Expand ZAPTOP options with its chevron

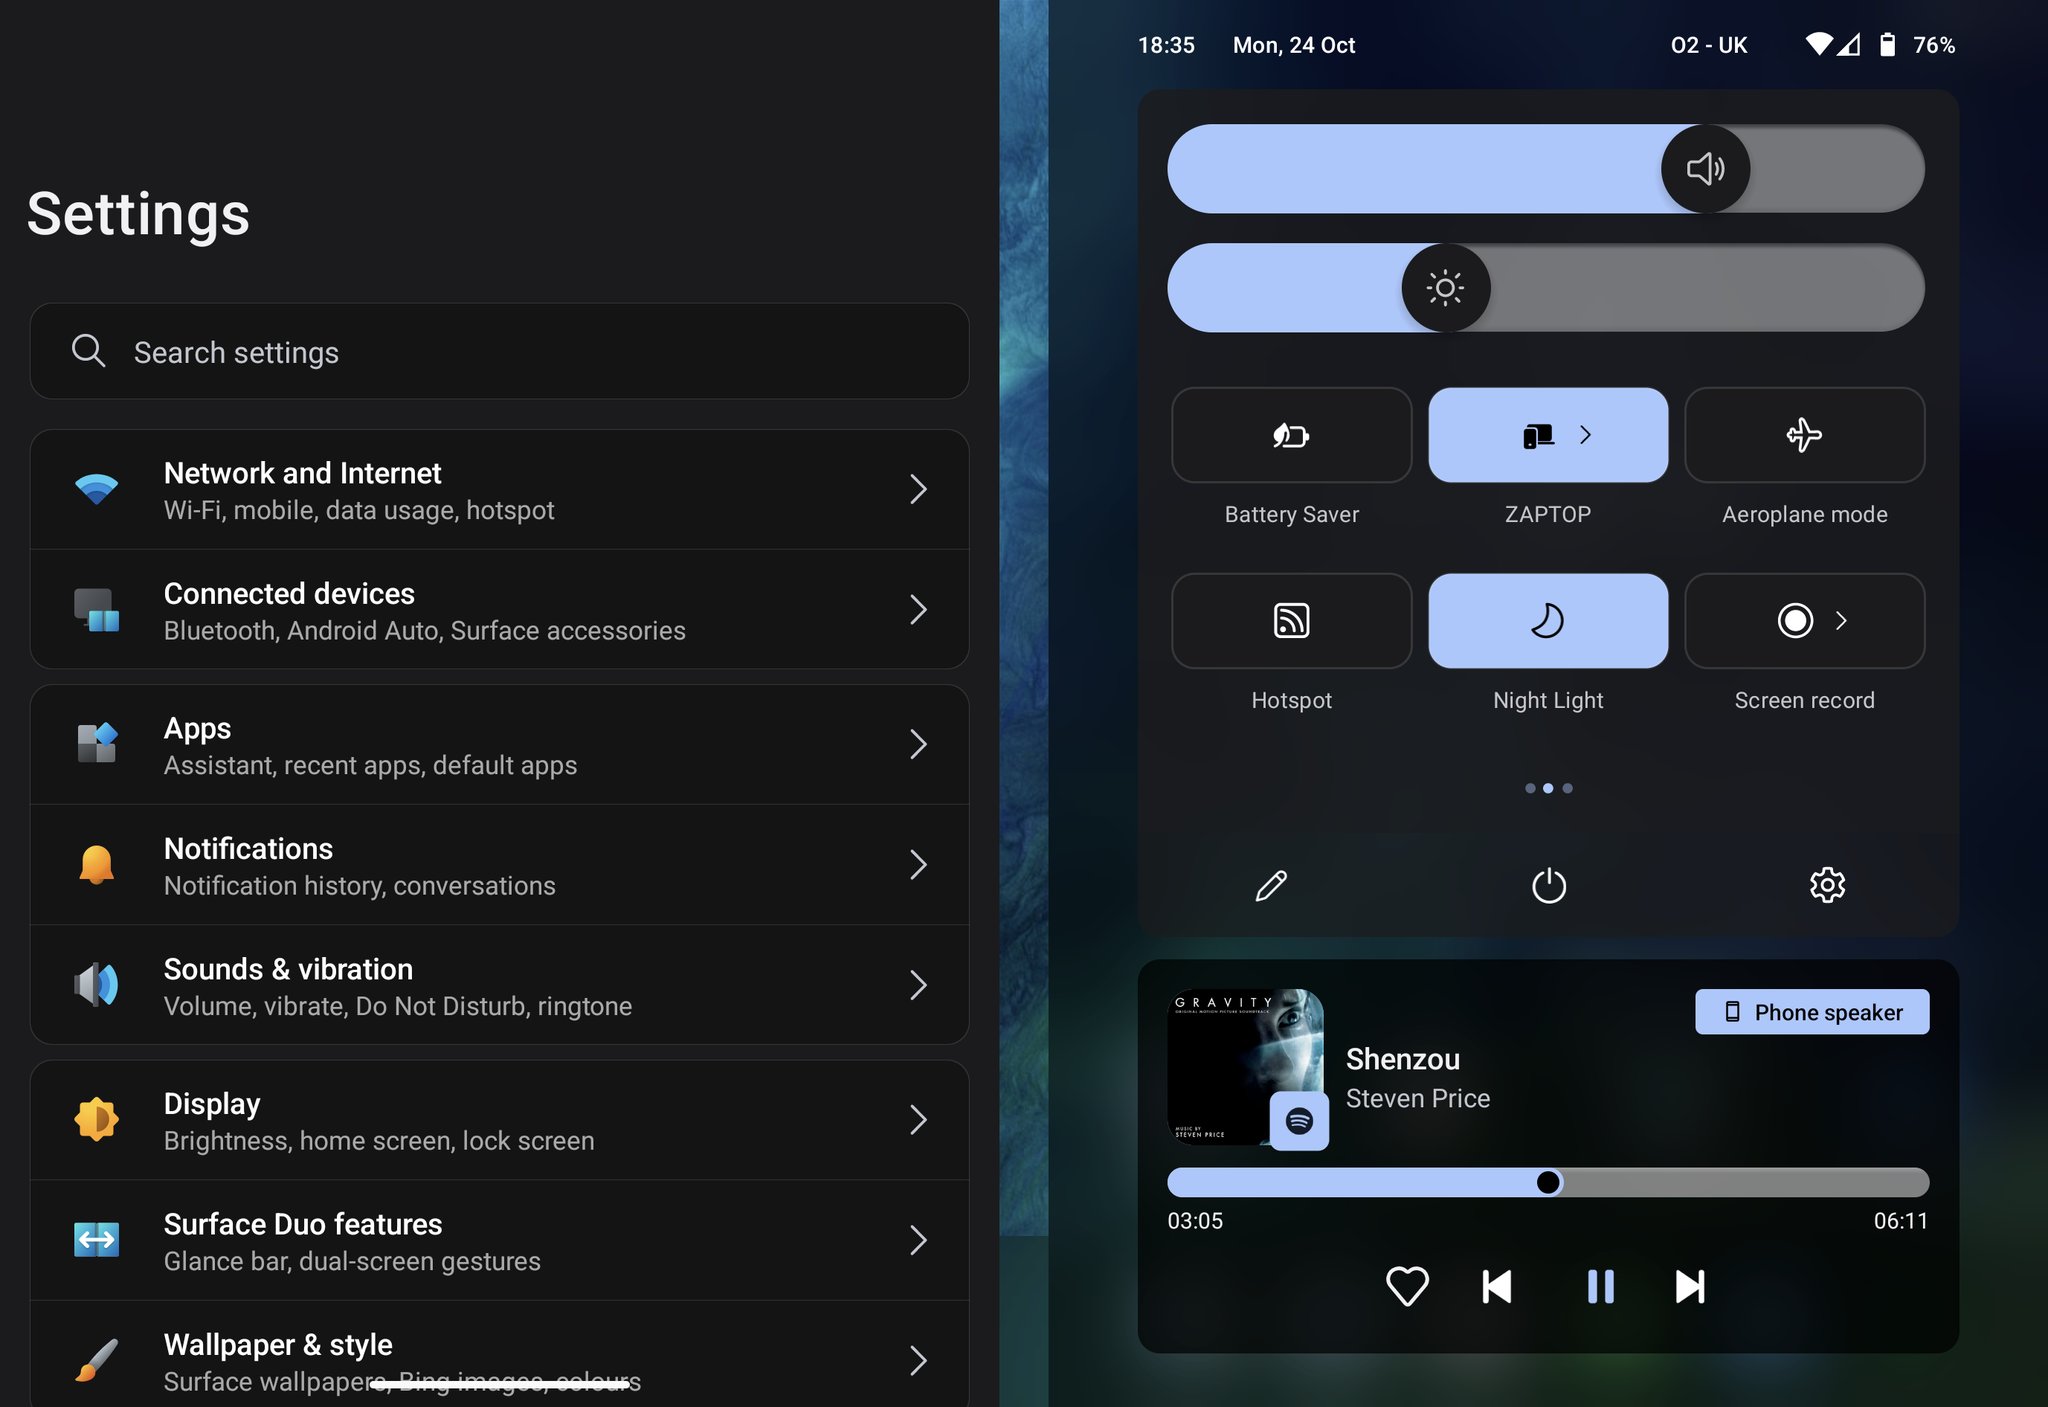(x=1585, y=435)
